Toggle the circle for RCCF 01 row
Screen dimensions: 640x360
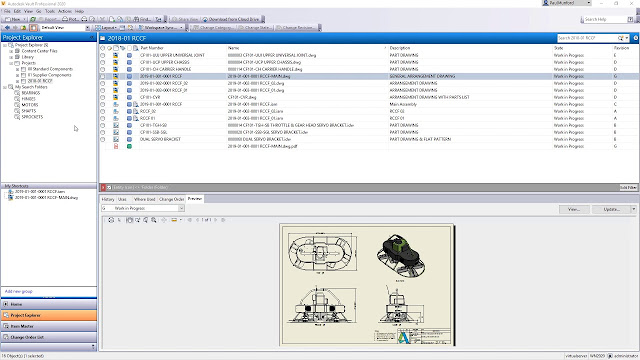(x=102, y=118)
